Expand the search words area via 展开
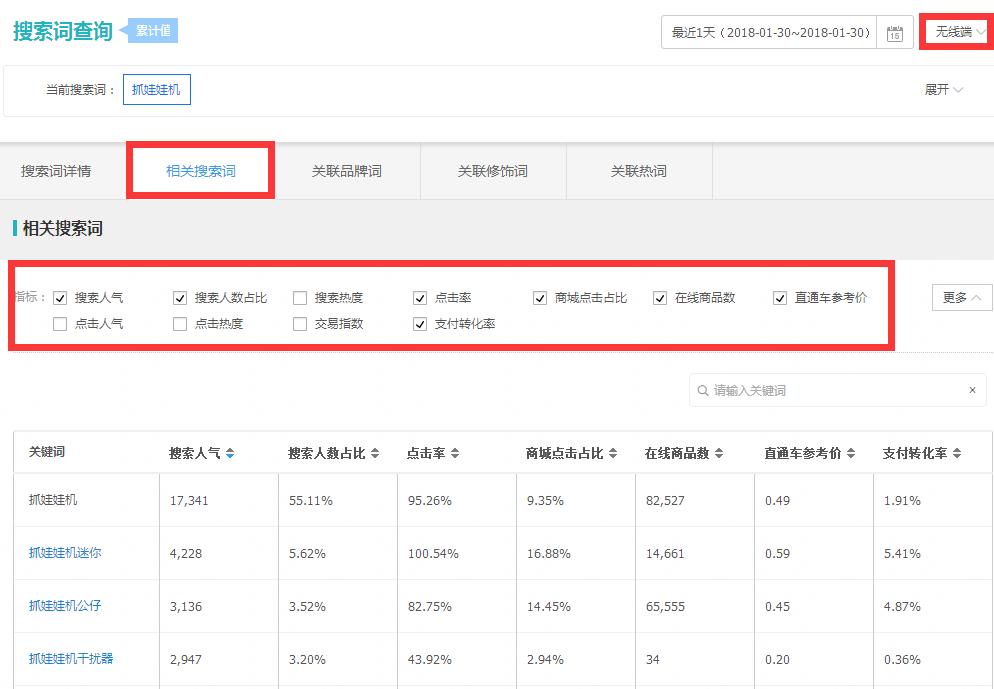Viewport: 994px width, 689px height. pyautogui.click(x=942, y=89)
